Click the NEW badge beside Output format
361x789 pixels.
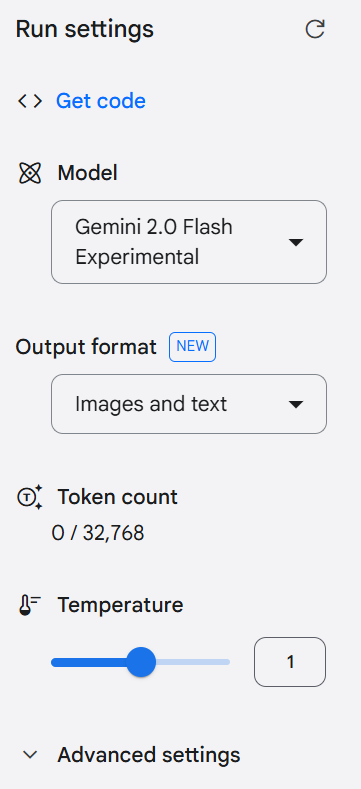tap(192, 347)
